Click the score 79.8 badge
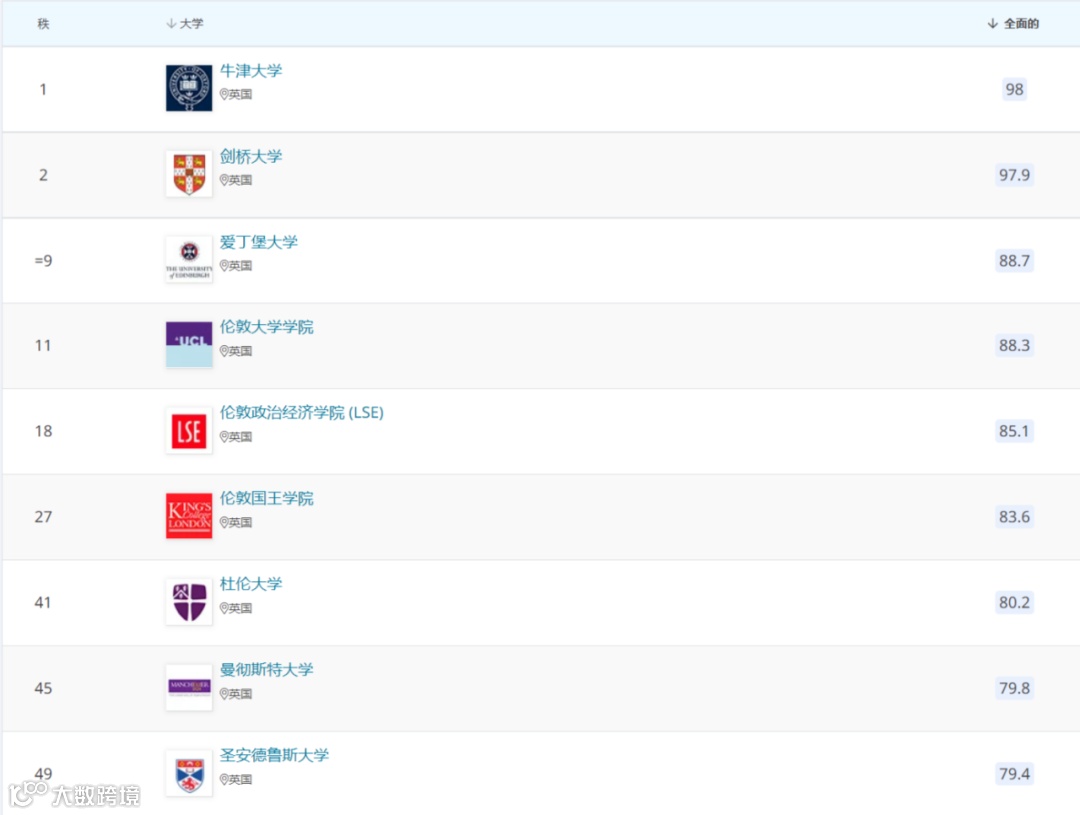Image resolution: width=1080 pixels, height=815 pixels. coord(1014,688)
